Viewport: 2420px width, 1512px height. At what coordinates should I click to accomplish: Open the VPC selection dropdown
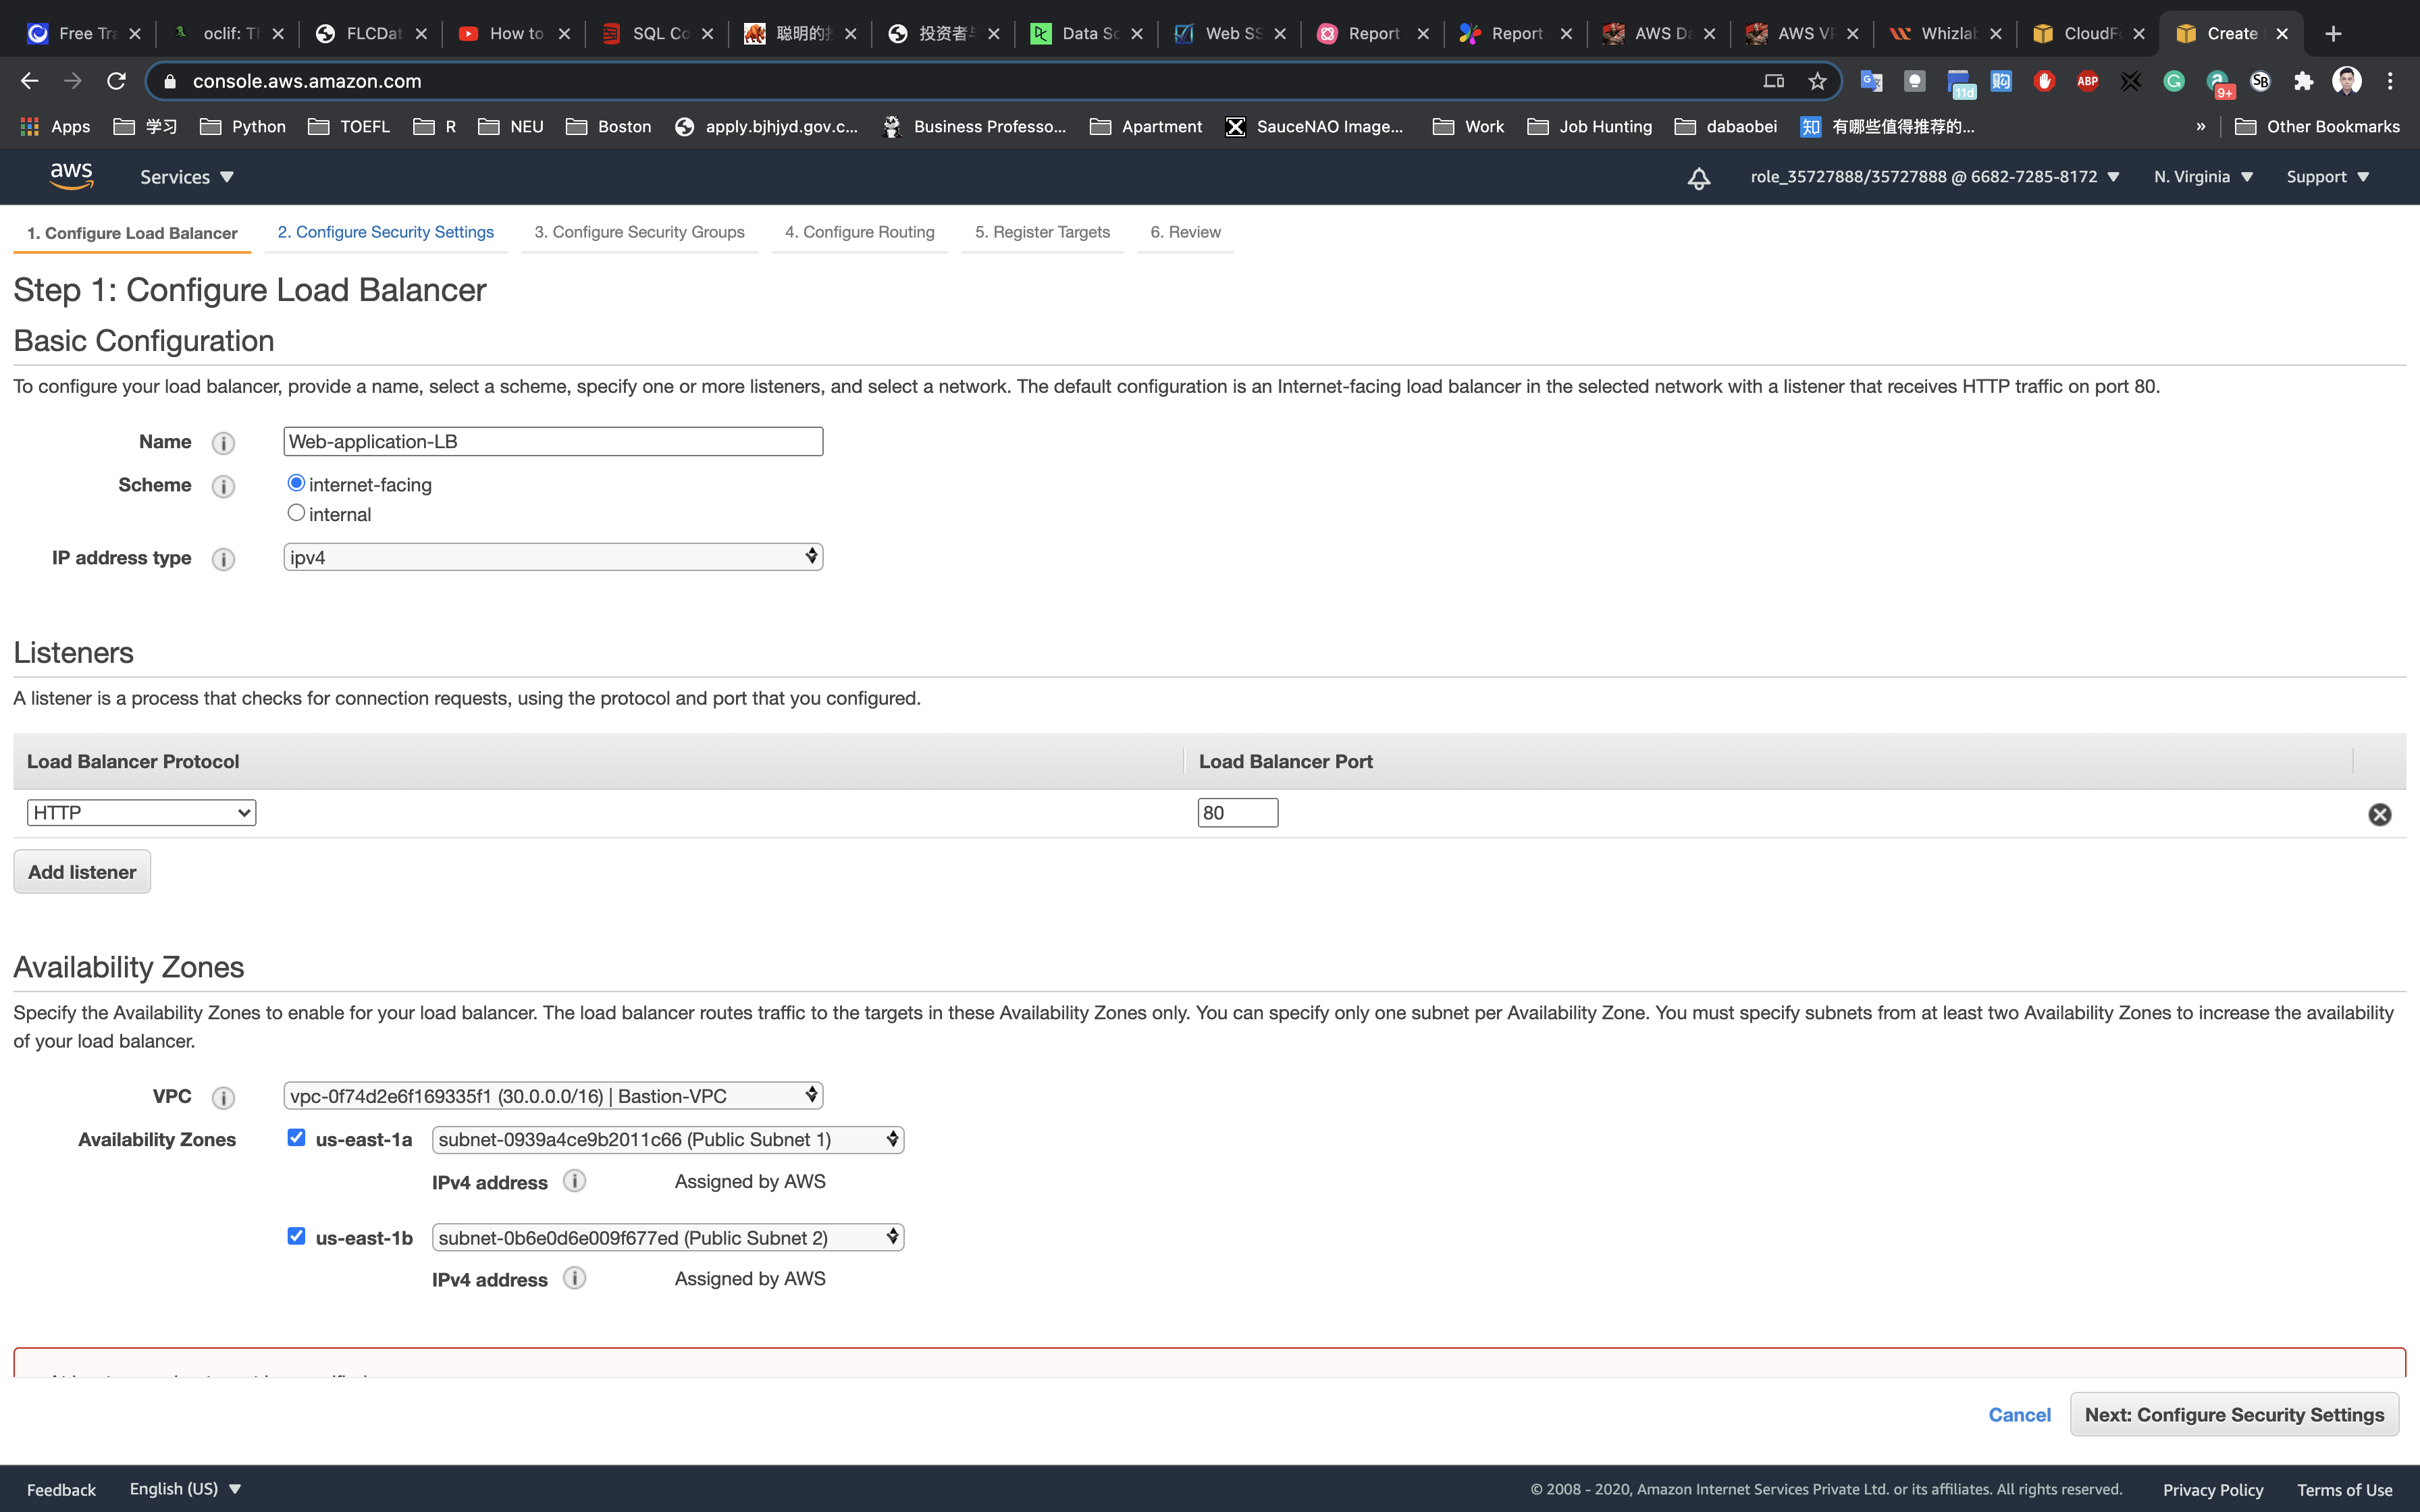[552, 1096]
